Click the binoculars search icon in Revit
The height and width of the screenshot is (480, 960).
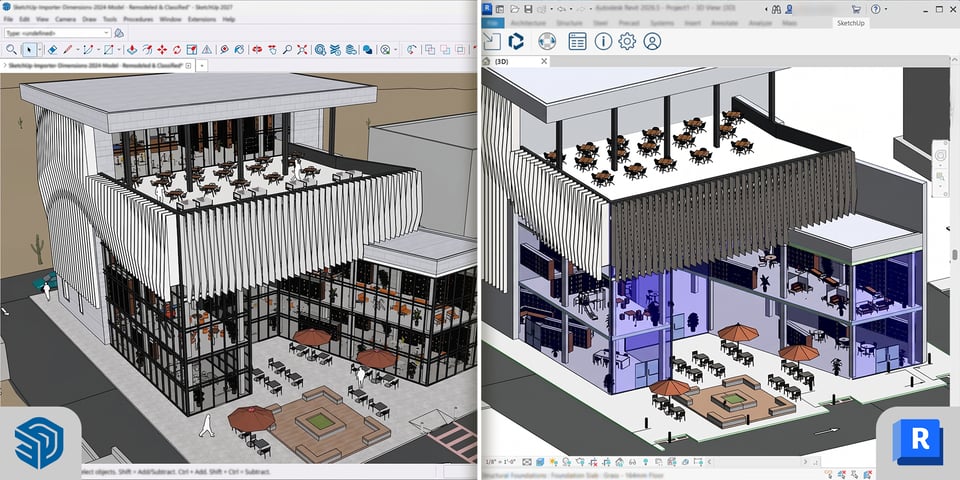[776, 9]
